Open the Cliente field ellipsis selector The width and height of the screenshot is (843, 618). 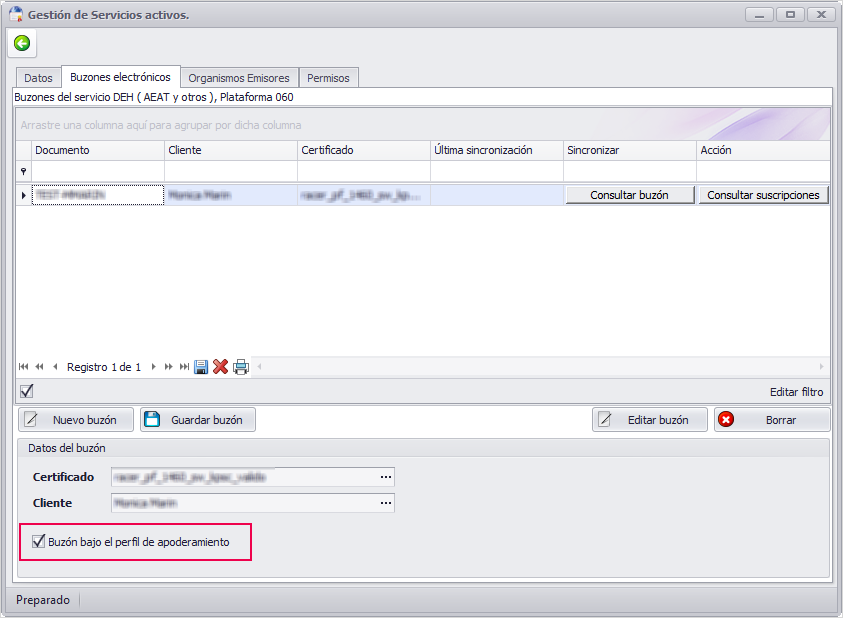click(386, 503)
